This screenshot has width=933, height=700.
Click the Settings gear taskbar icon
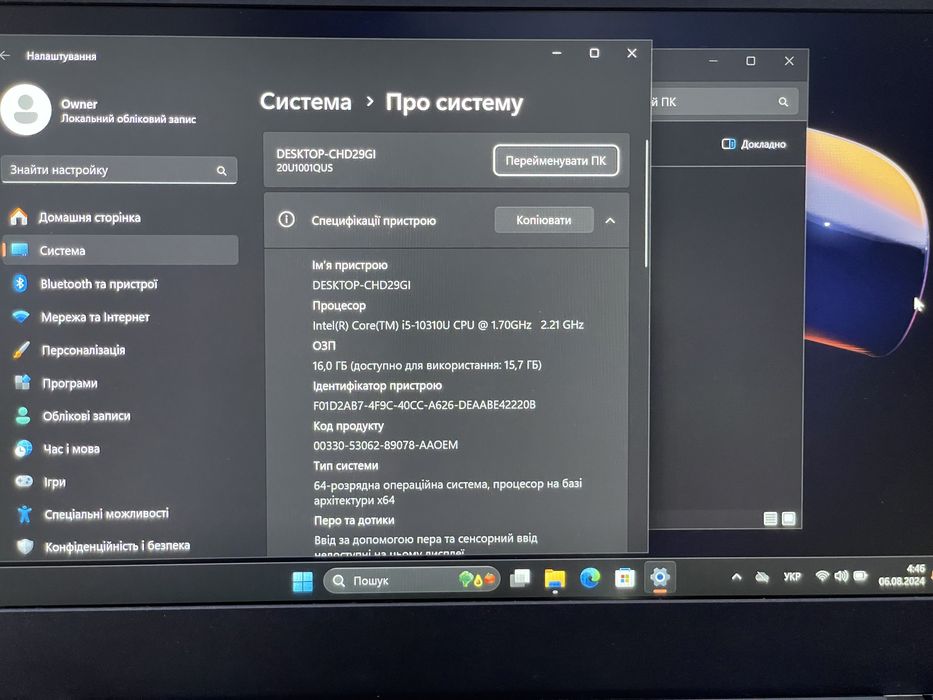tap(660, 577)
